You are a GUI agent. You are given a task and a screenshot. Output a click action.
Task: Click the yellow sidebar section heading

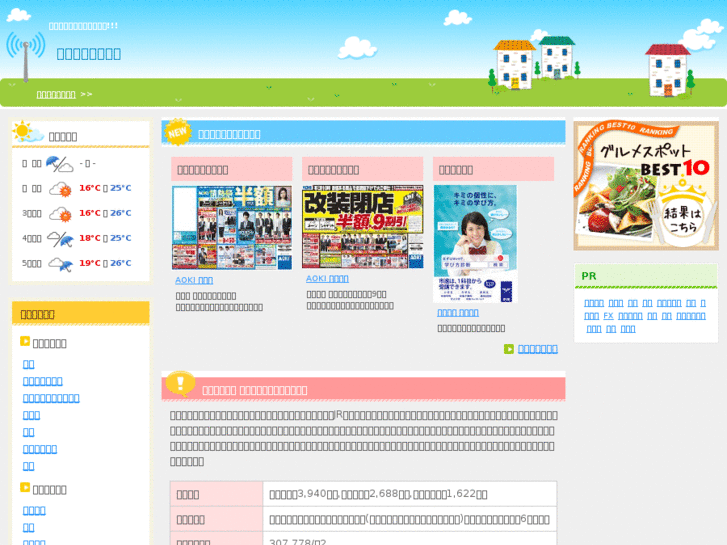[x=81, y=314]
